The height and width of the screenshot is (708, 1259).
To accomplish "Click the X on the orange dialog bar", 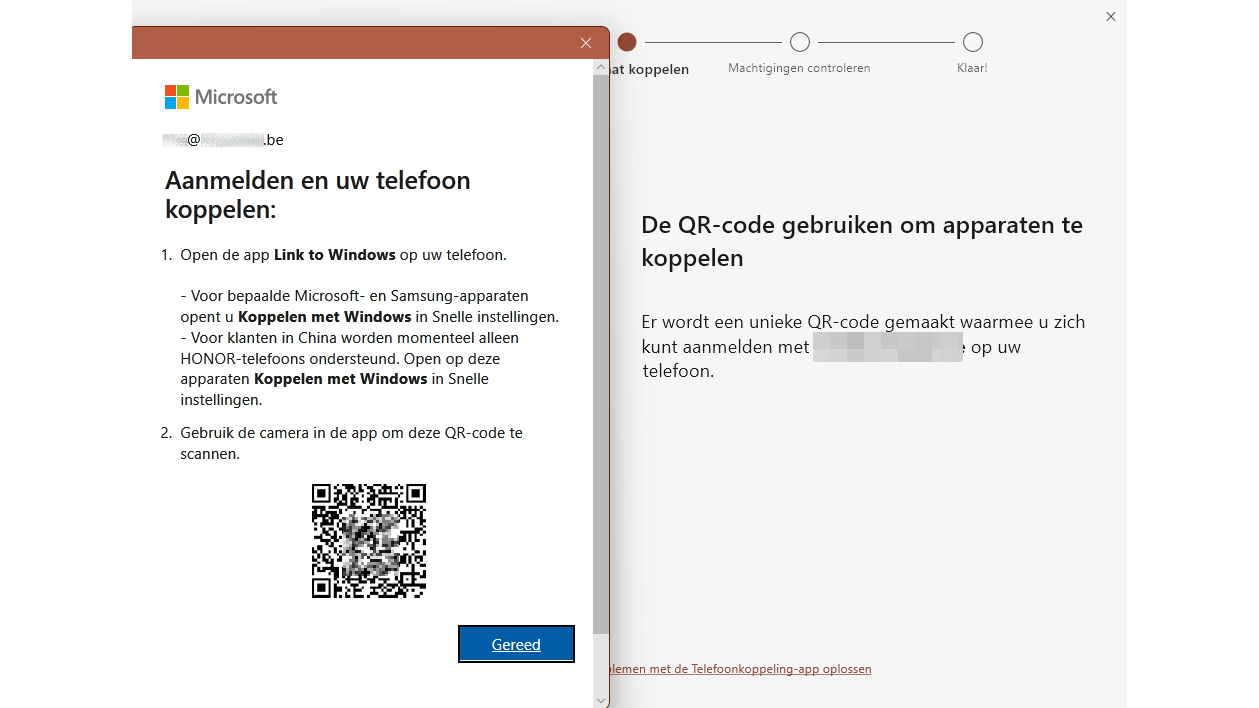I will [x=586, y=43].
